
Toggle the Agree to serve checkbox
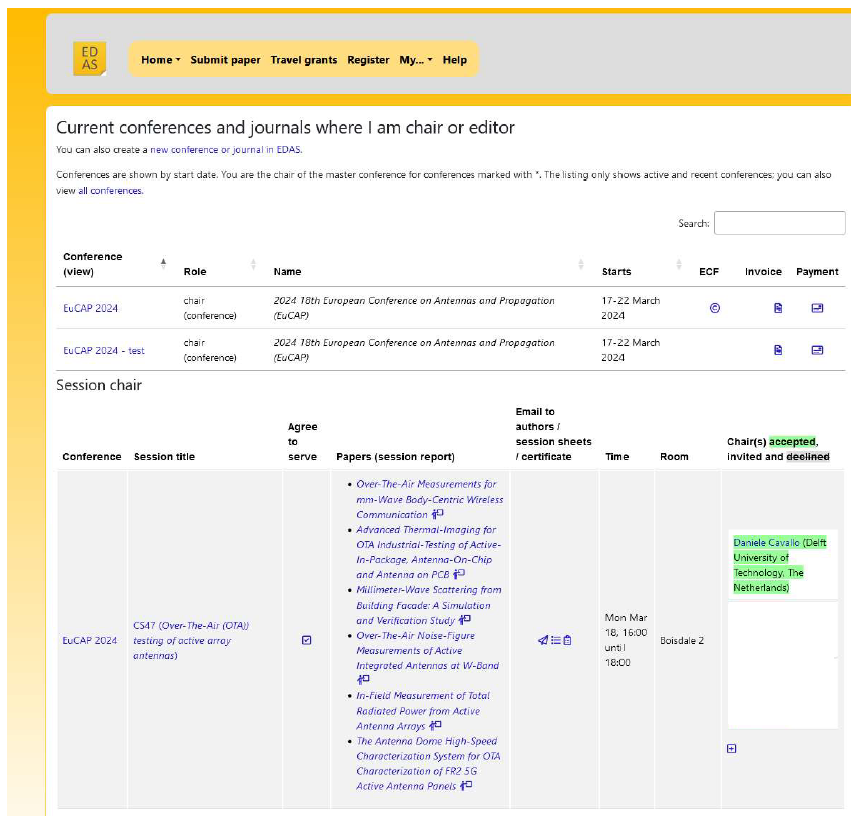tap(307, 640)
